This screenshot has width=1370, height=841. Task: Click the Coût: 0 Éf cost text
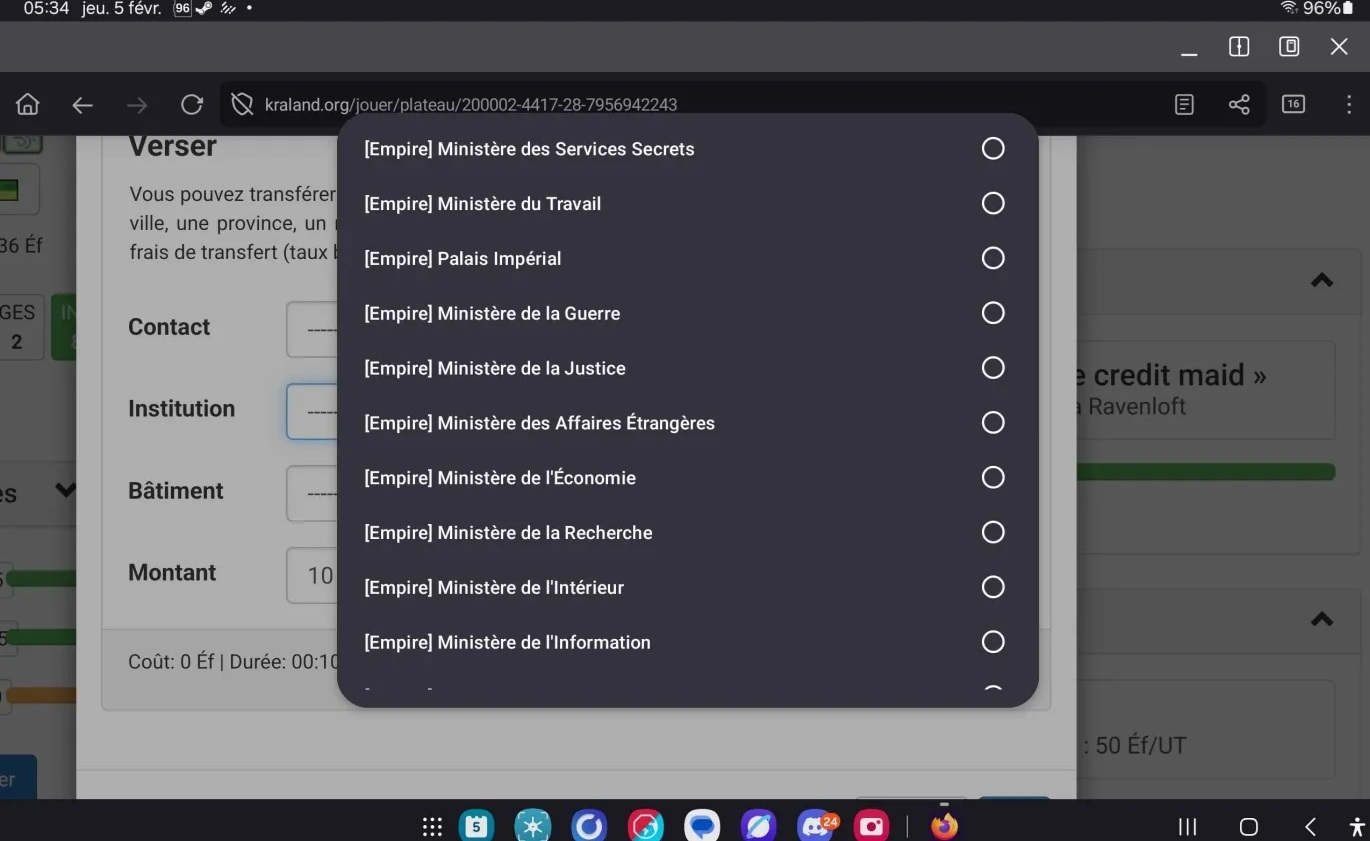171,662
